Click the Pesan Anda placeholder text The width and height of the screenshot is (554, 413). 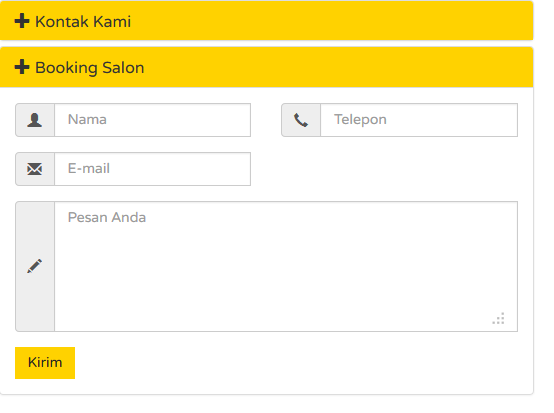(107, 217)
